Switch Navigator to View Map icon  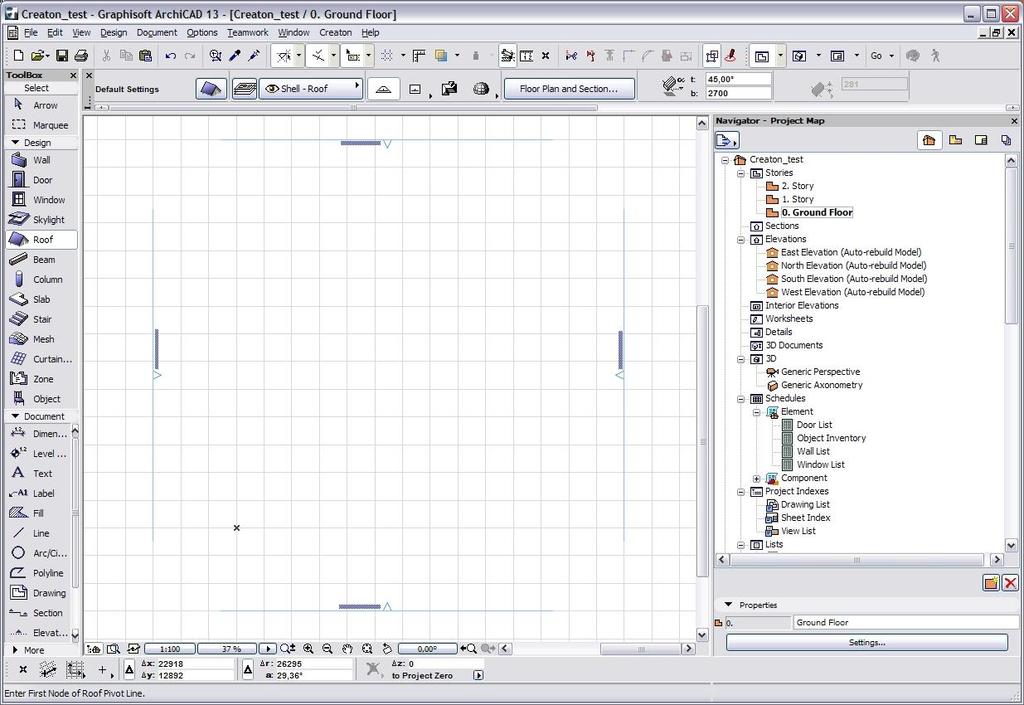coord(955,140)
